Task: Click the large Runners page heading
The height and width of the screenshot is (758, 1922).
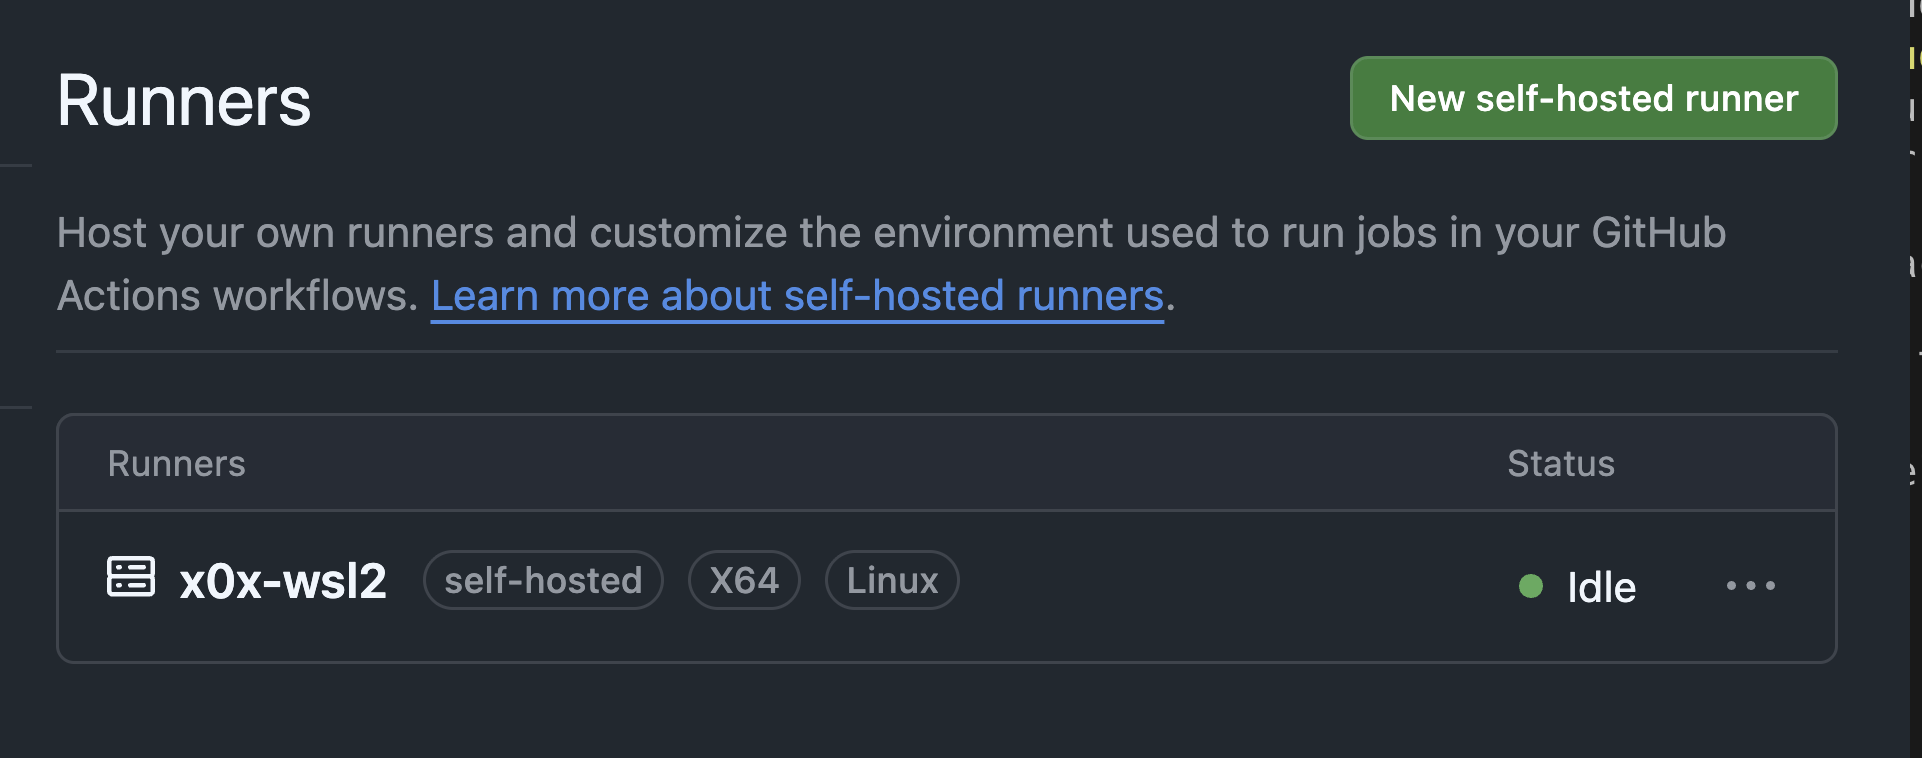Action: tap(184, 101)
